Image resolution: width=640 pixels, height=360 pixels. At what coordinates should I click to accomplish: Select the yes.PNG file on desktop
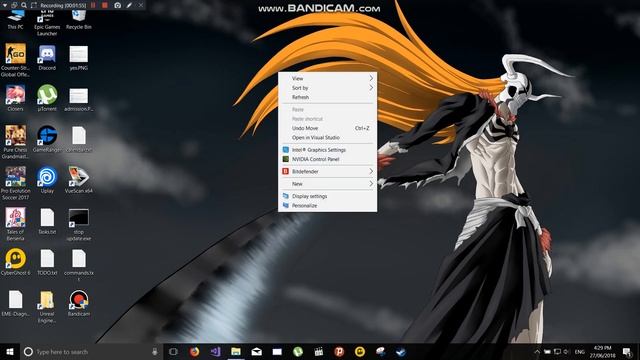[78, 58]
